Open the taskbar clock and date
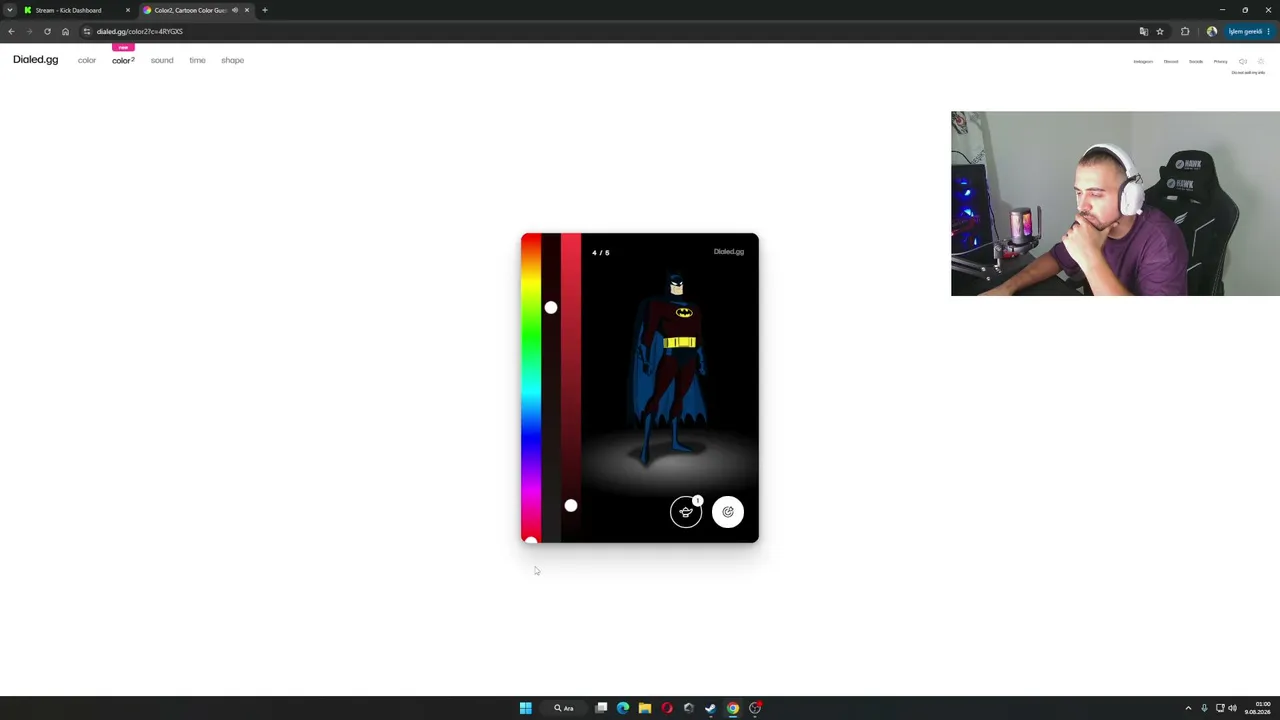The image size is (1280, 720). (x=1257, y=708)
